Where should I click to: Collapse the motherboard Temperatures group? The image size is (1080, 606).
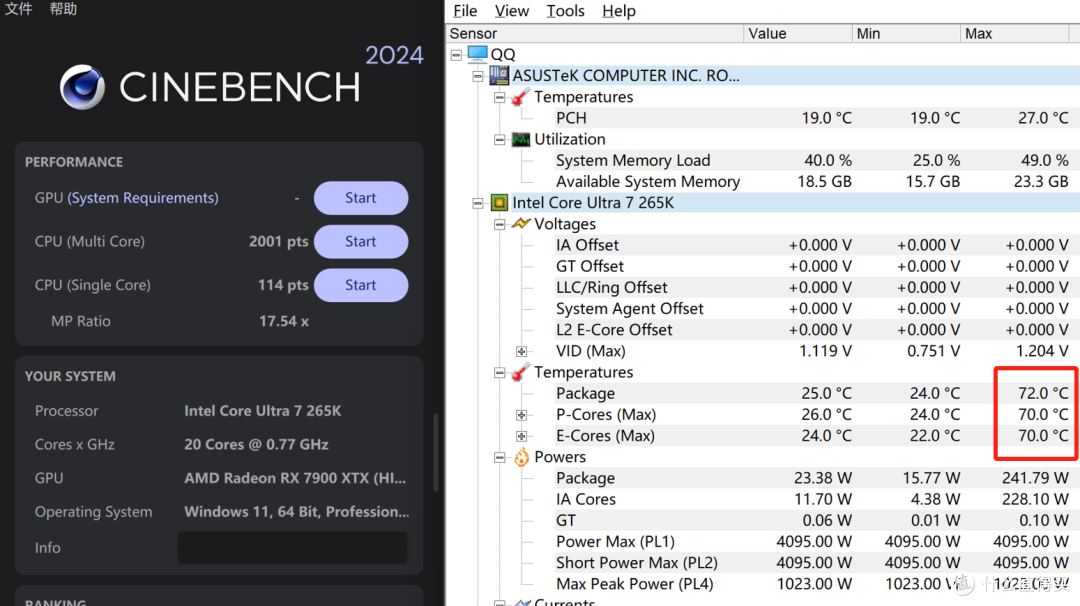point(499,97)
